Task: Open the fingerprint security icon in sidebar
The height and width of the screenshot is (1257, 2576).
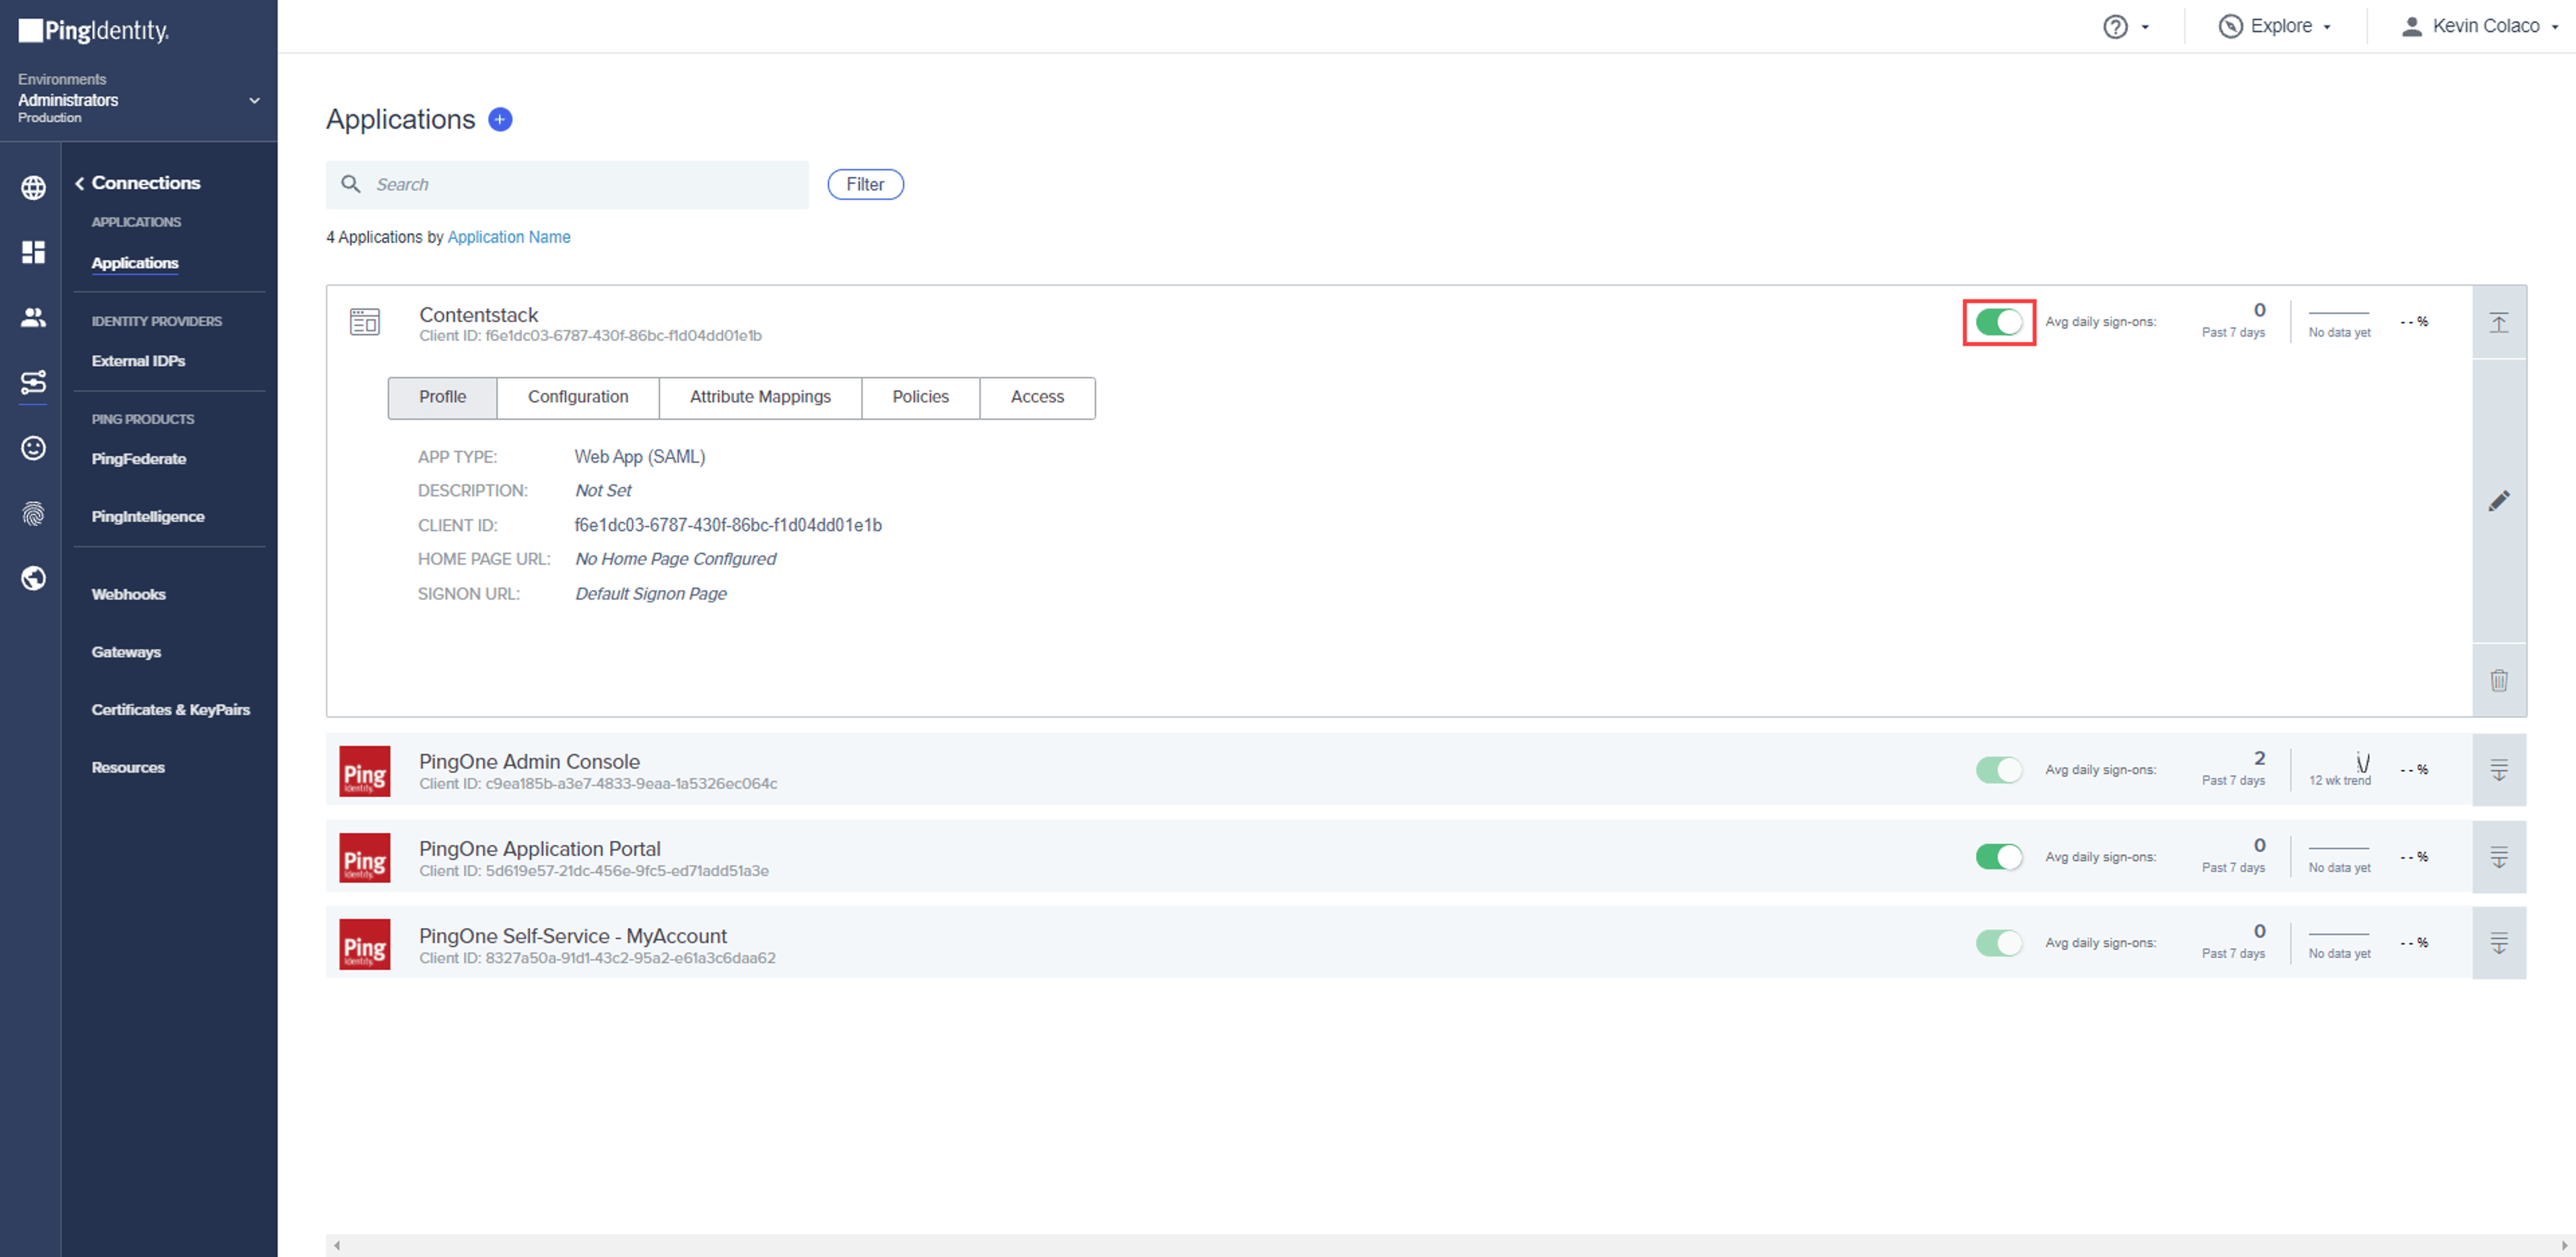Action: point(33,513)
